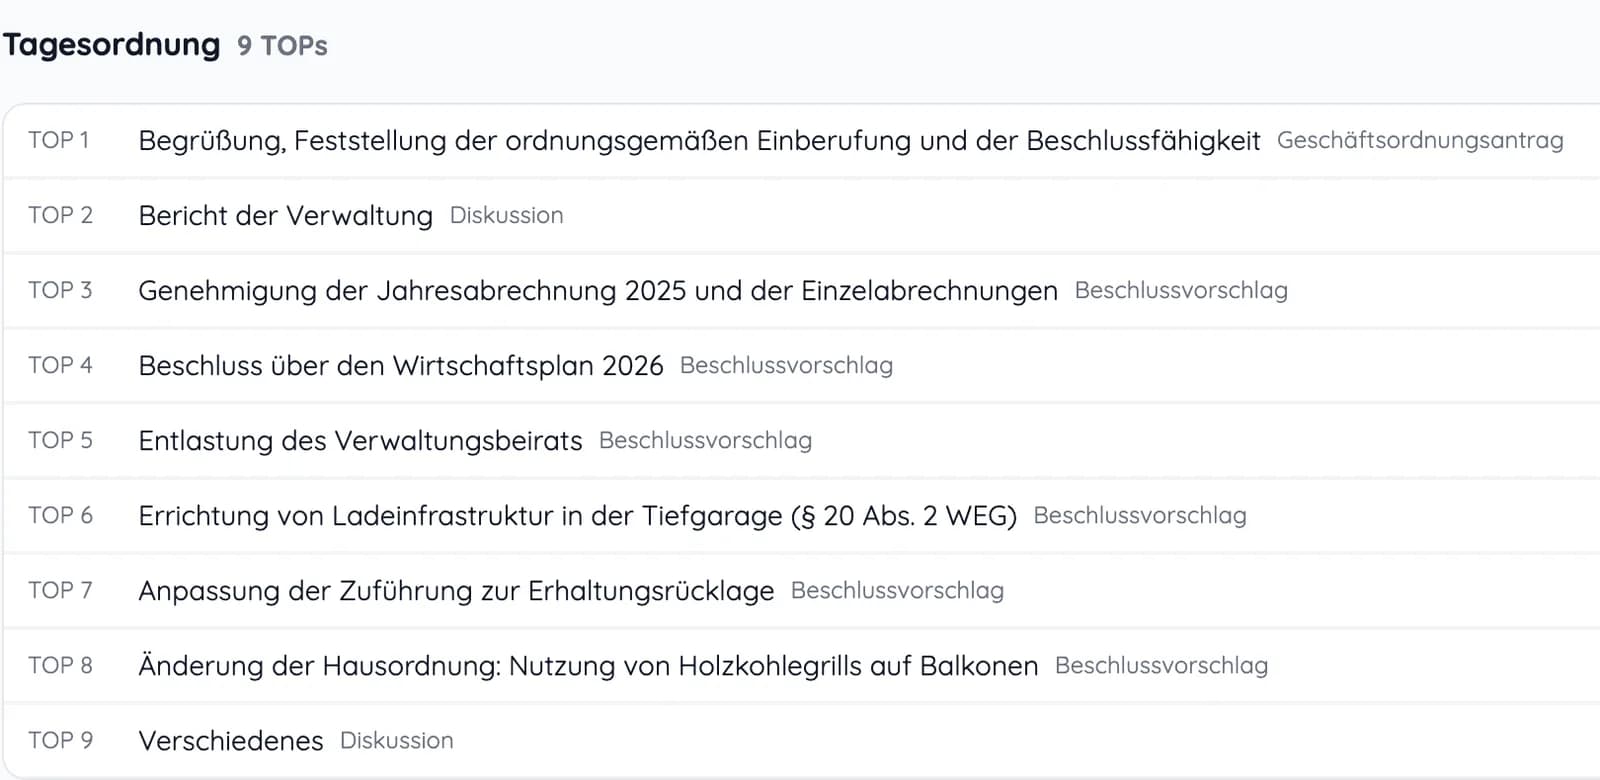Click the 'TOP 7' number label
The width and height of the screenshot is (1600, 780).
pos(60,590)
